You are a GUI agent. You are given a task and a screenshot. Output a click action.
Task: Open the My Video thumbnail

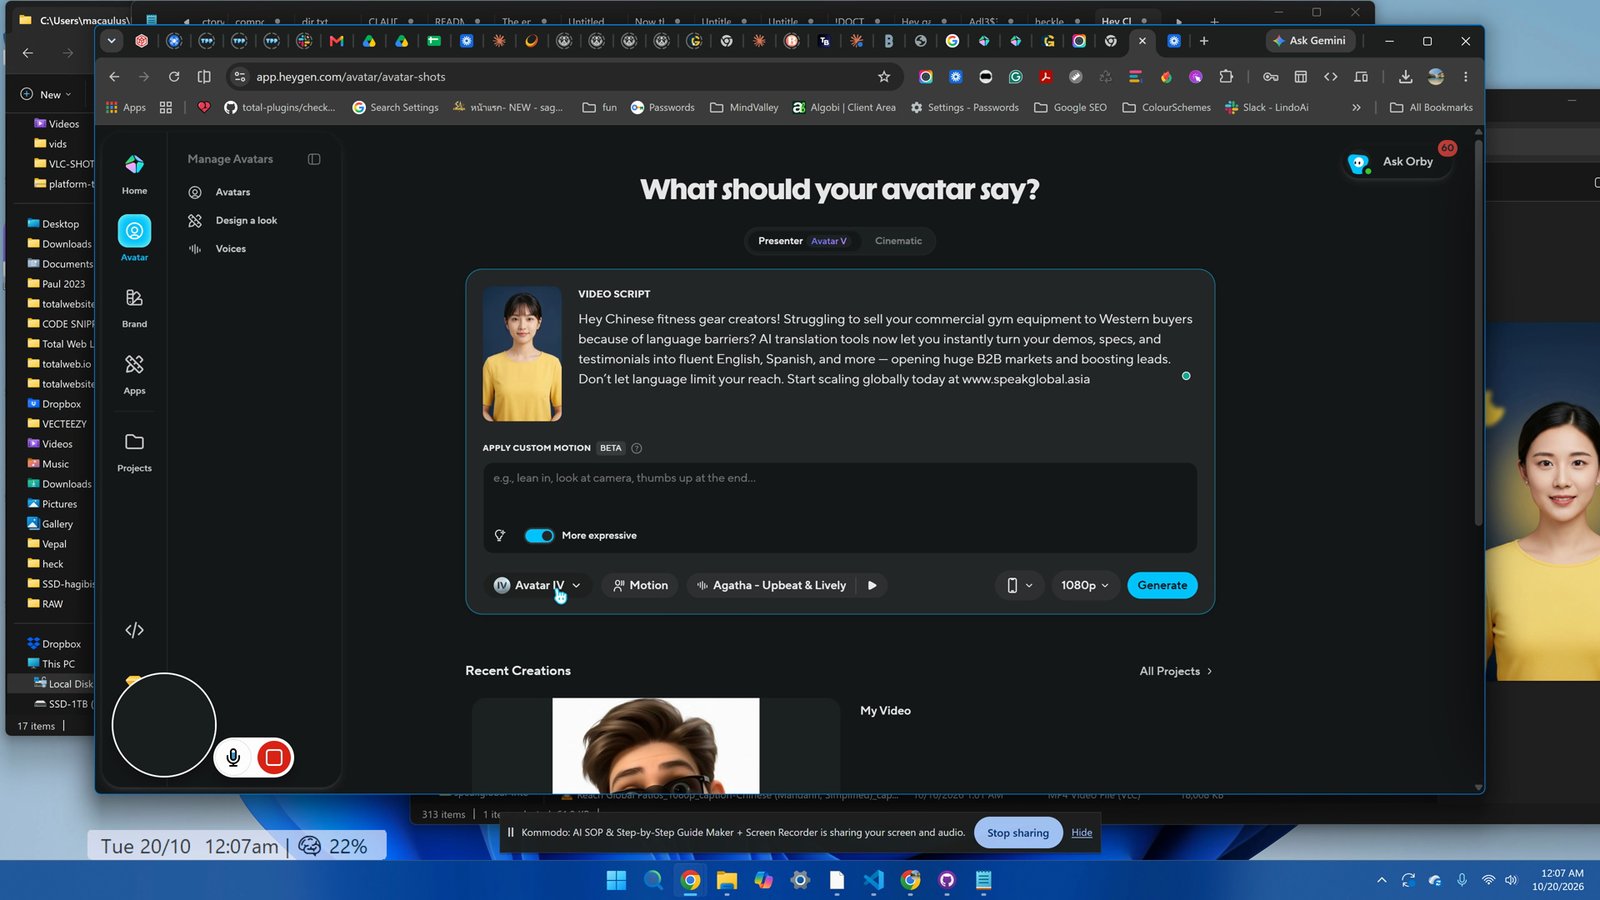pyautogui.click(x=656, y=746)
